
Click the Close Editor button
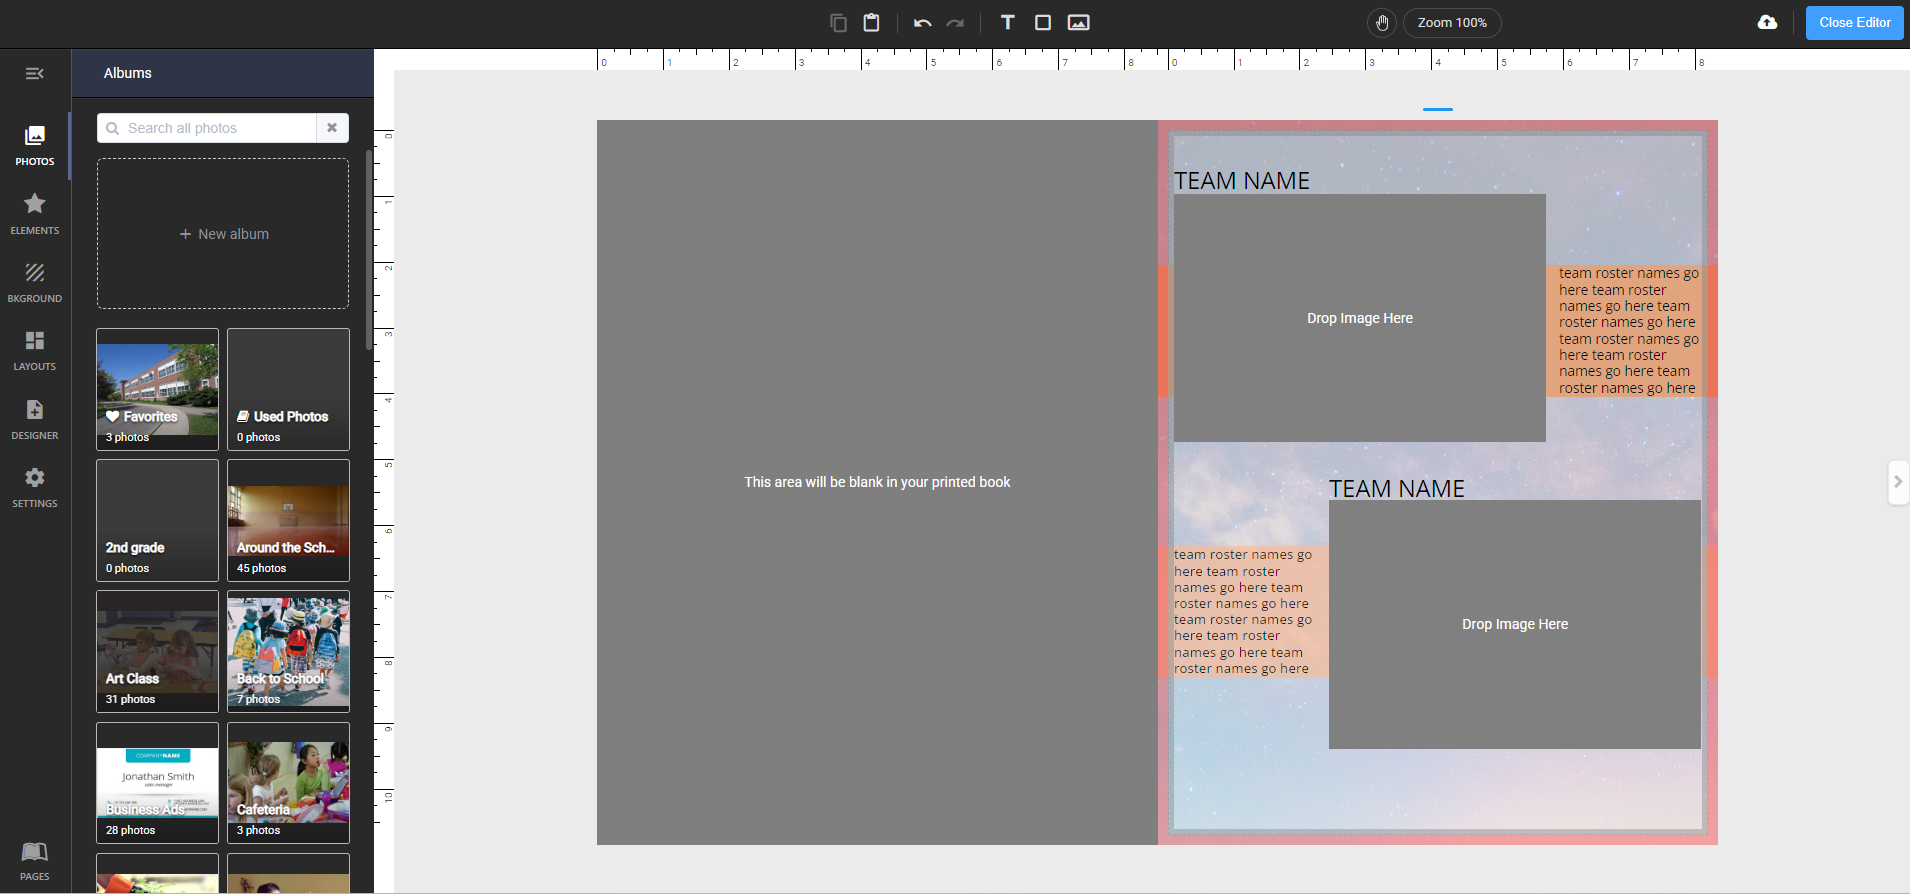[1855, 23]
